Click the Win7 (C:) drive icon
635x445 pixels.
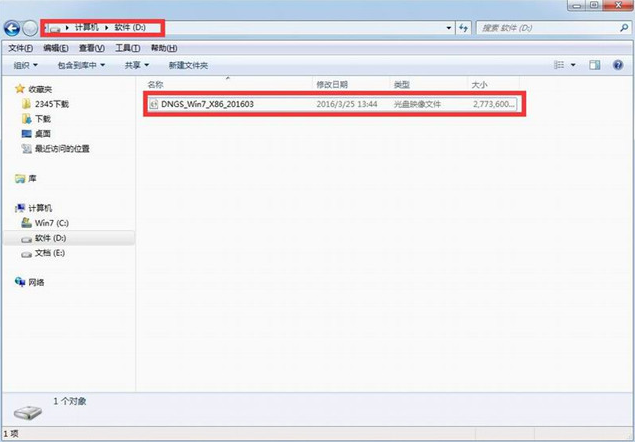click(26, 223)
